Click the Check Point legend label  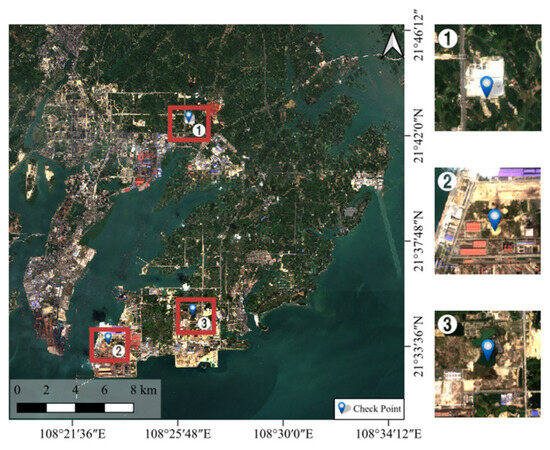click(x=377, y=409)
